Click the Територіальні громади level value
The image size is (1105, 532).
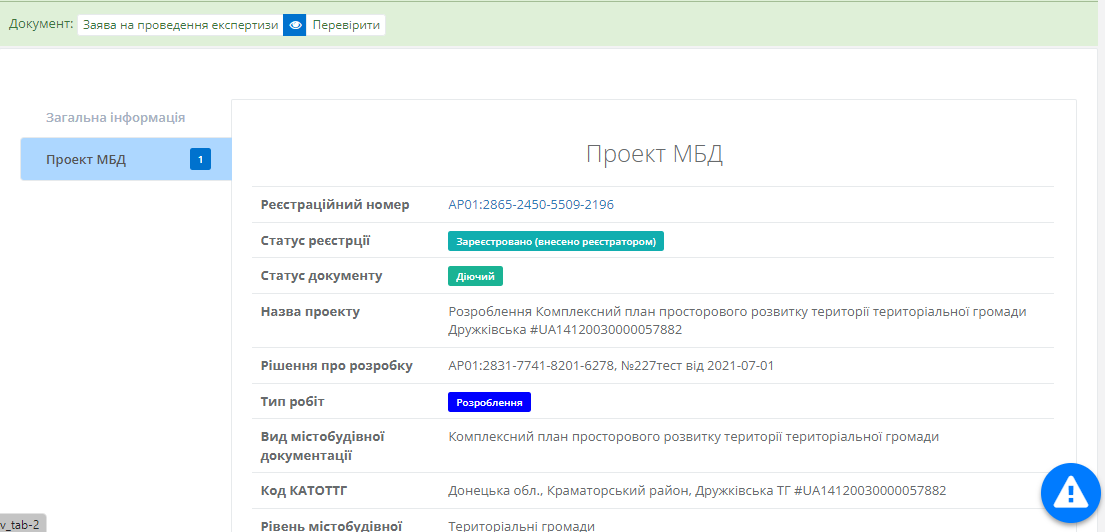[521, 526]
